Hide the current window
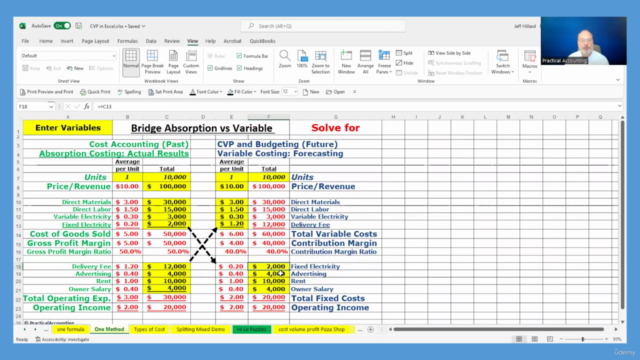The width and height of the screenshot is (640, 360). pyautogui.click(x=404, y=63)
